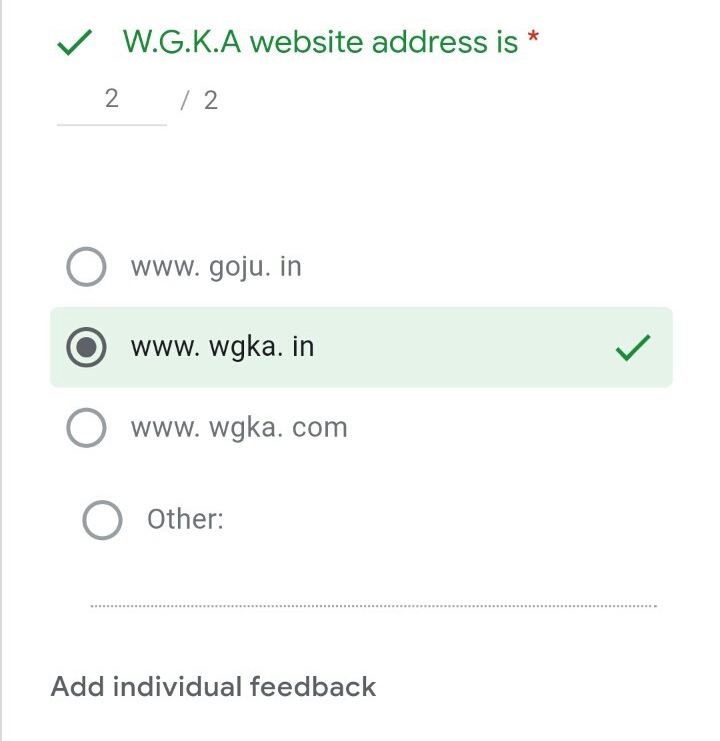Click the question title W.G.K.A website address is

click(320, 42)
